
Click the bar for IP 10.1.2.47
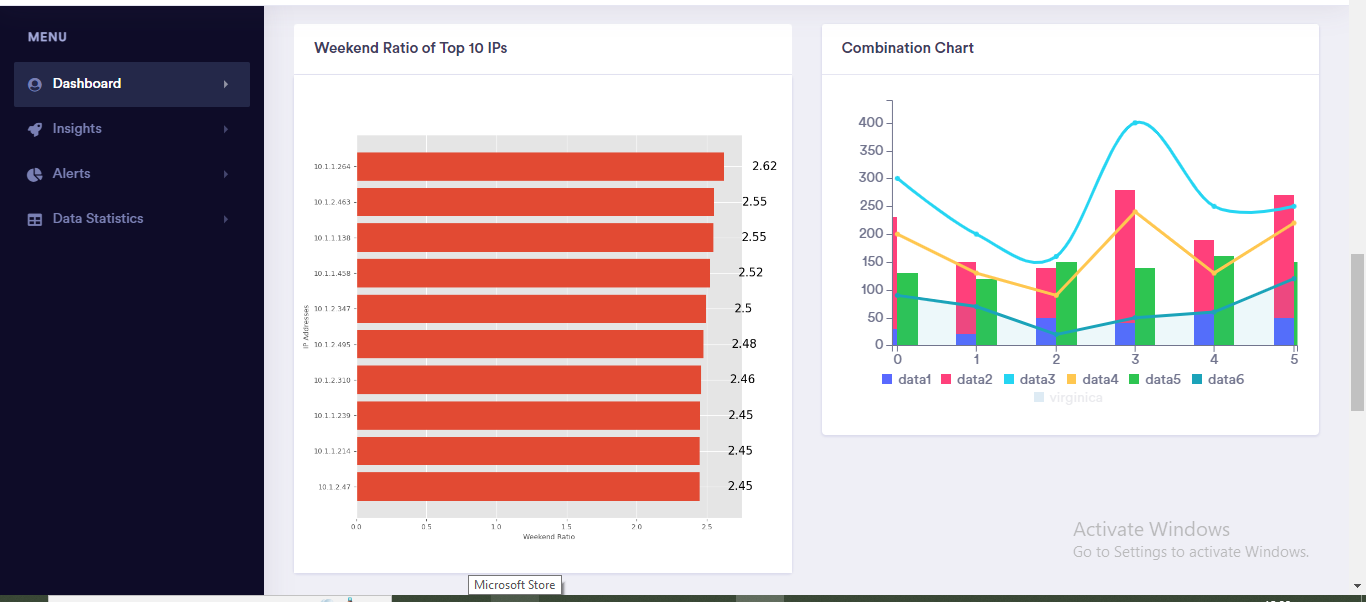528,486
